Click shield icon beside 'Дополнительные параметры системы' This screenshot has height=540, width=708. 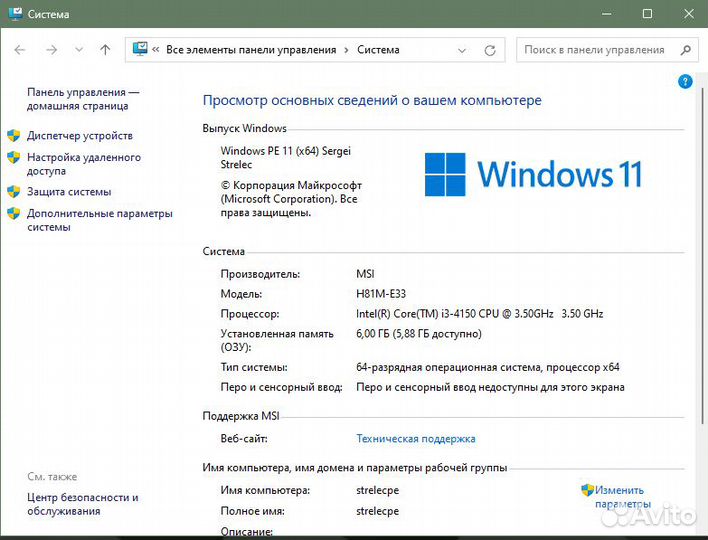(x=14, y=213)
